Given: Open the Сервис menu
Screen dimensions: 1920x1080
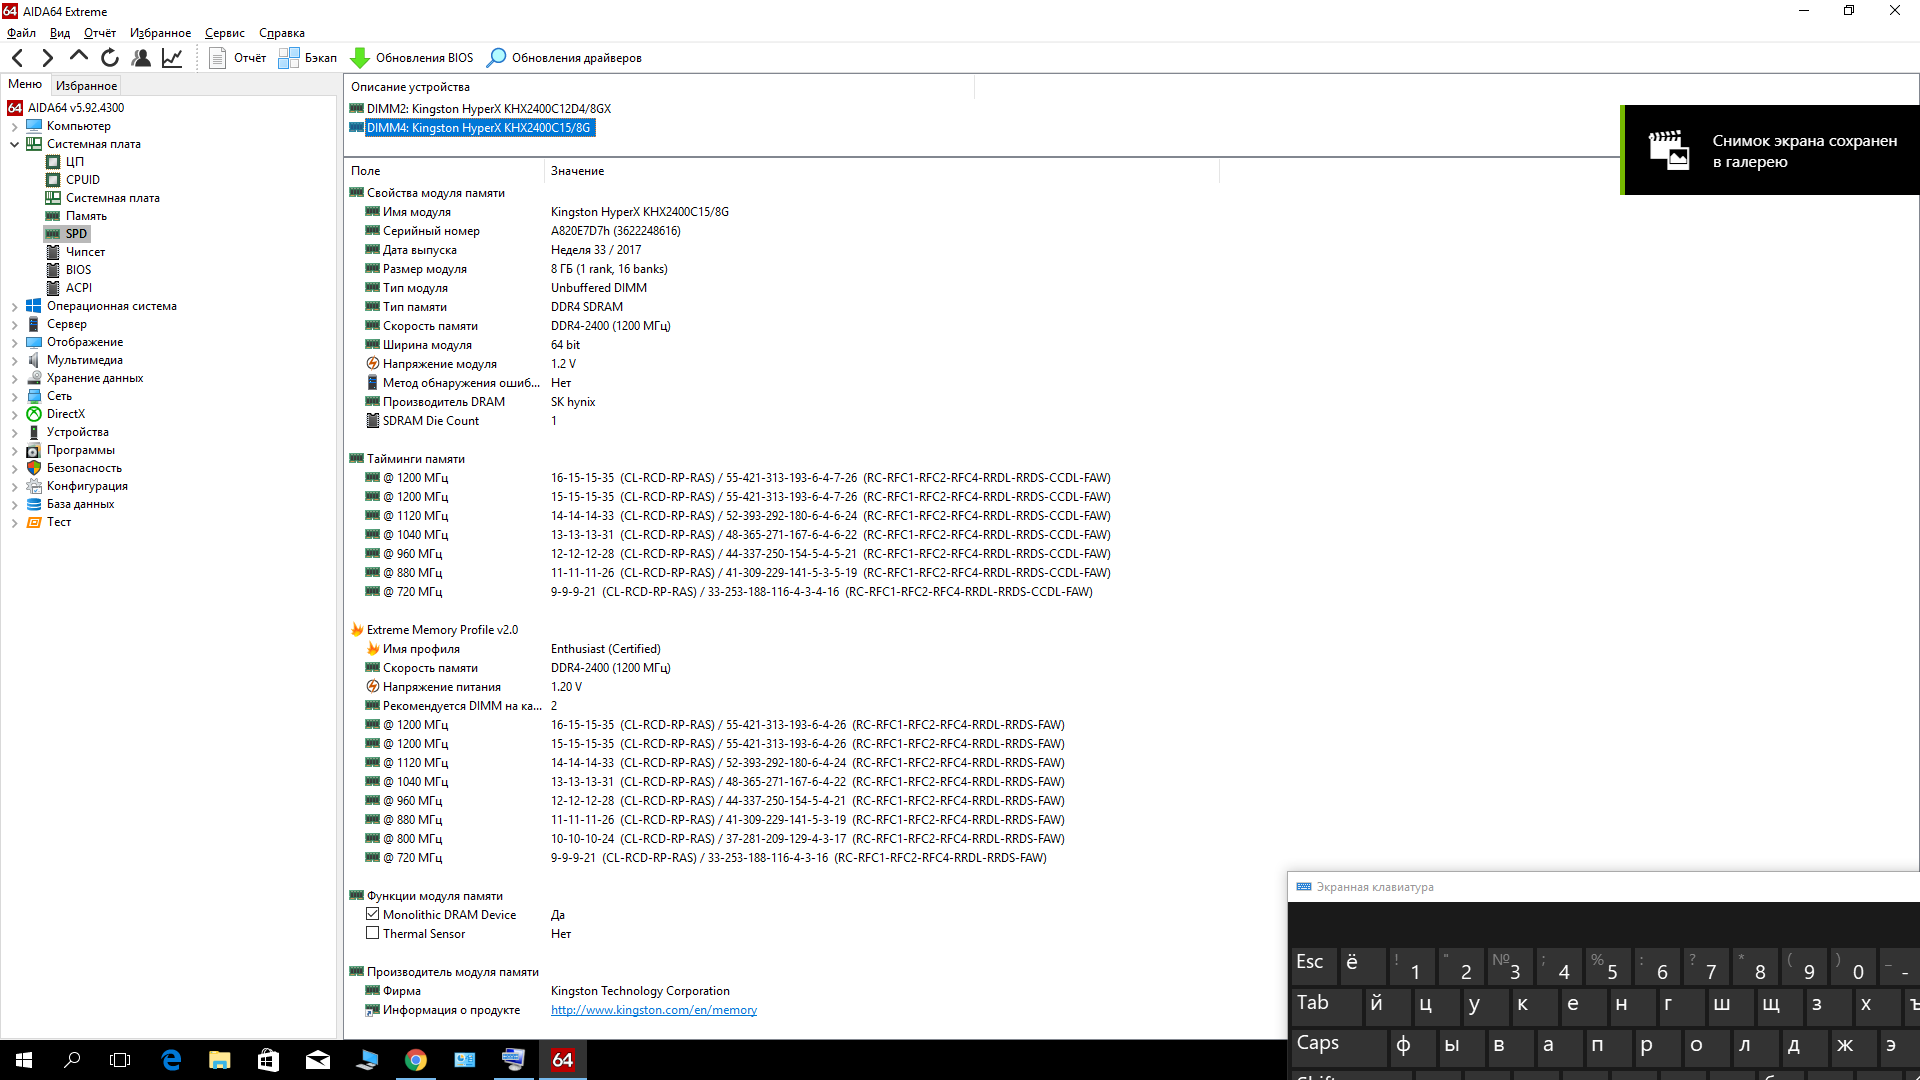Looking at the screenshot, I should pyautogui.click(x=224, y=33).
